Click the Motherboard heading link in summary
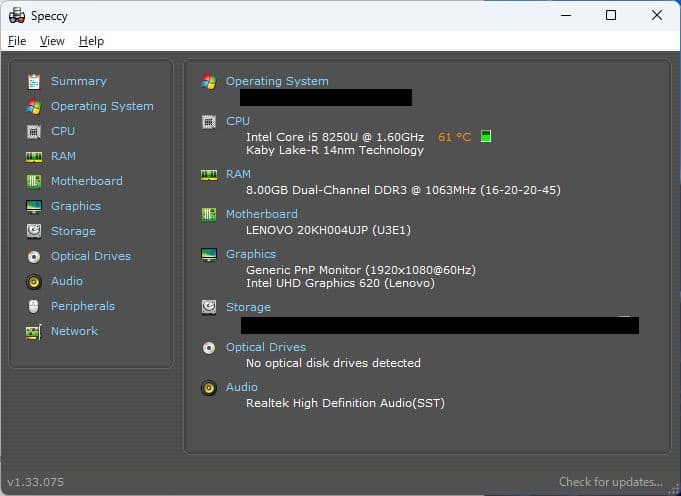 [262, 214]
